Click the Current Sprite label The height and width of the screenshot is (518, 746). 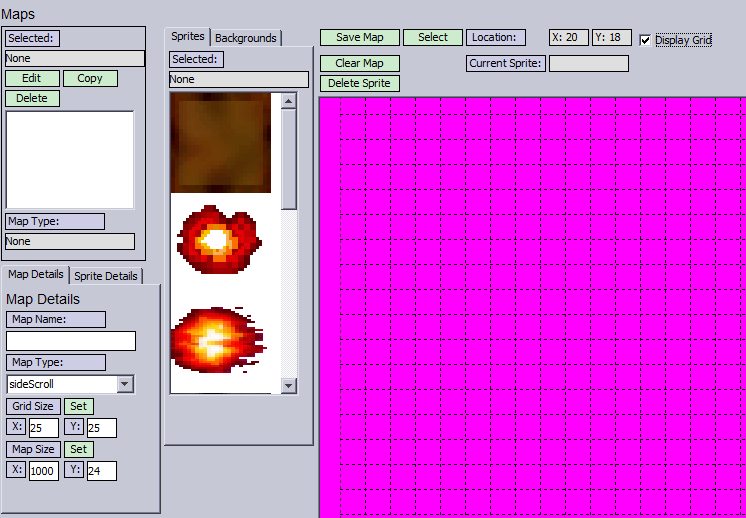(x=506, y=63)
